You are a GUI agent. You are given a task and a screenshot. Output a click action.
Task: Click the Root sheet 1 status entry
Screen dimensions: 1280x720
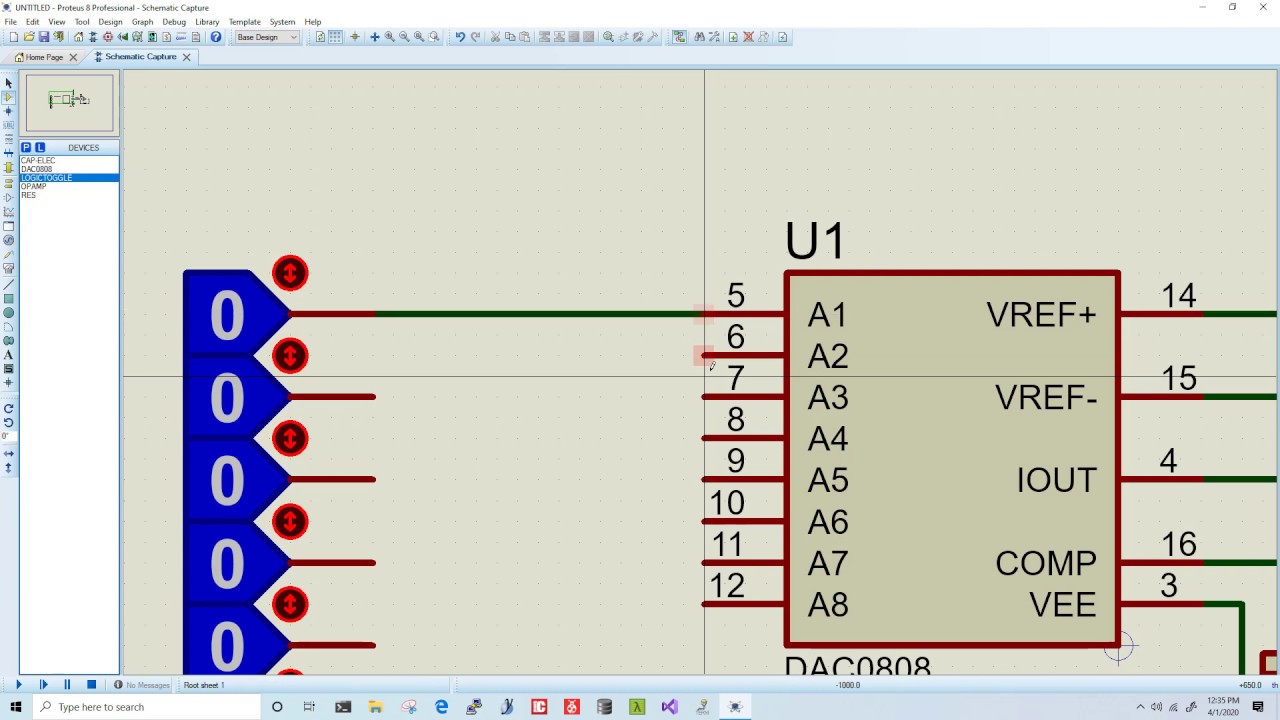click(x=204, y=685)
